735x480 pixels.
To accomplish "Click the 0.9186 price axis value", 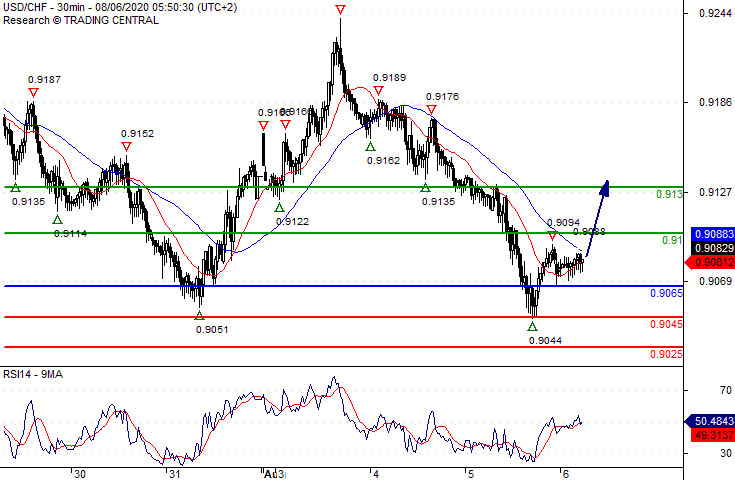I will point(715,102).
